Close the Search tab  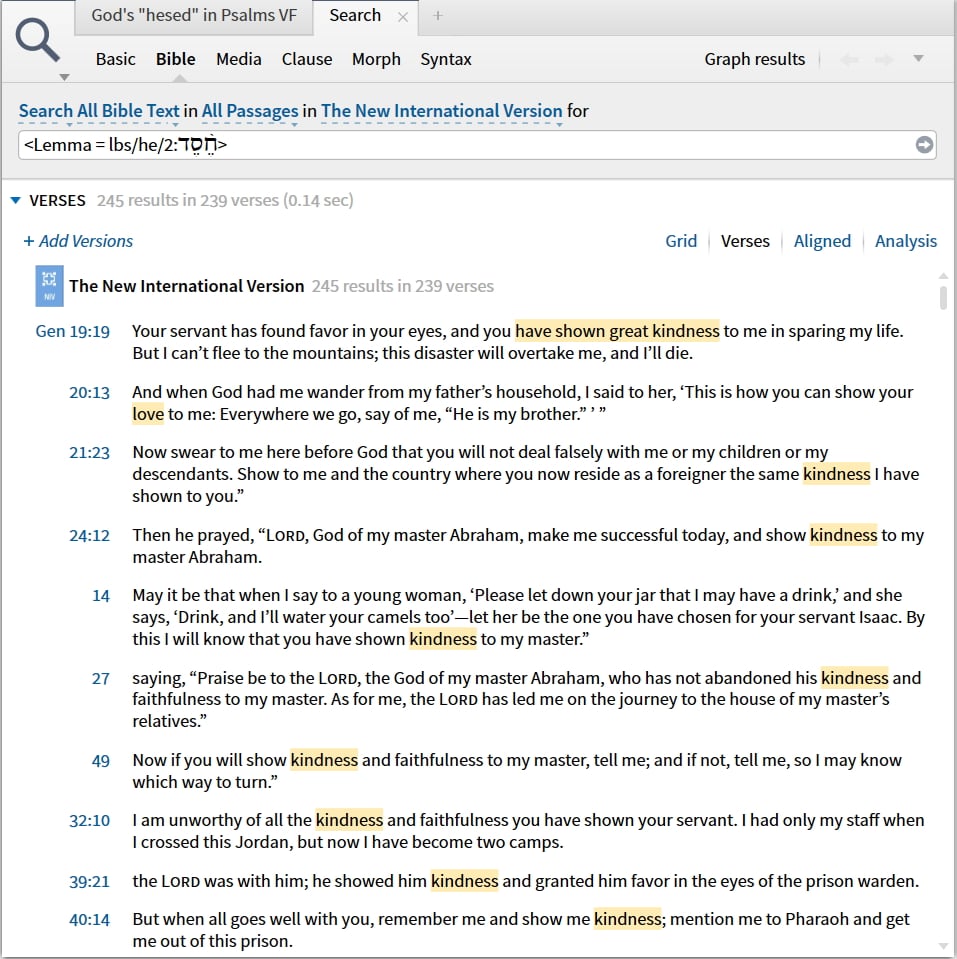(x=403, y=17)
